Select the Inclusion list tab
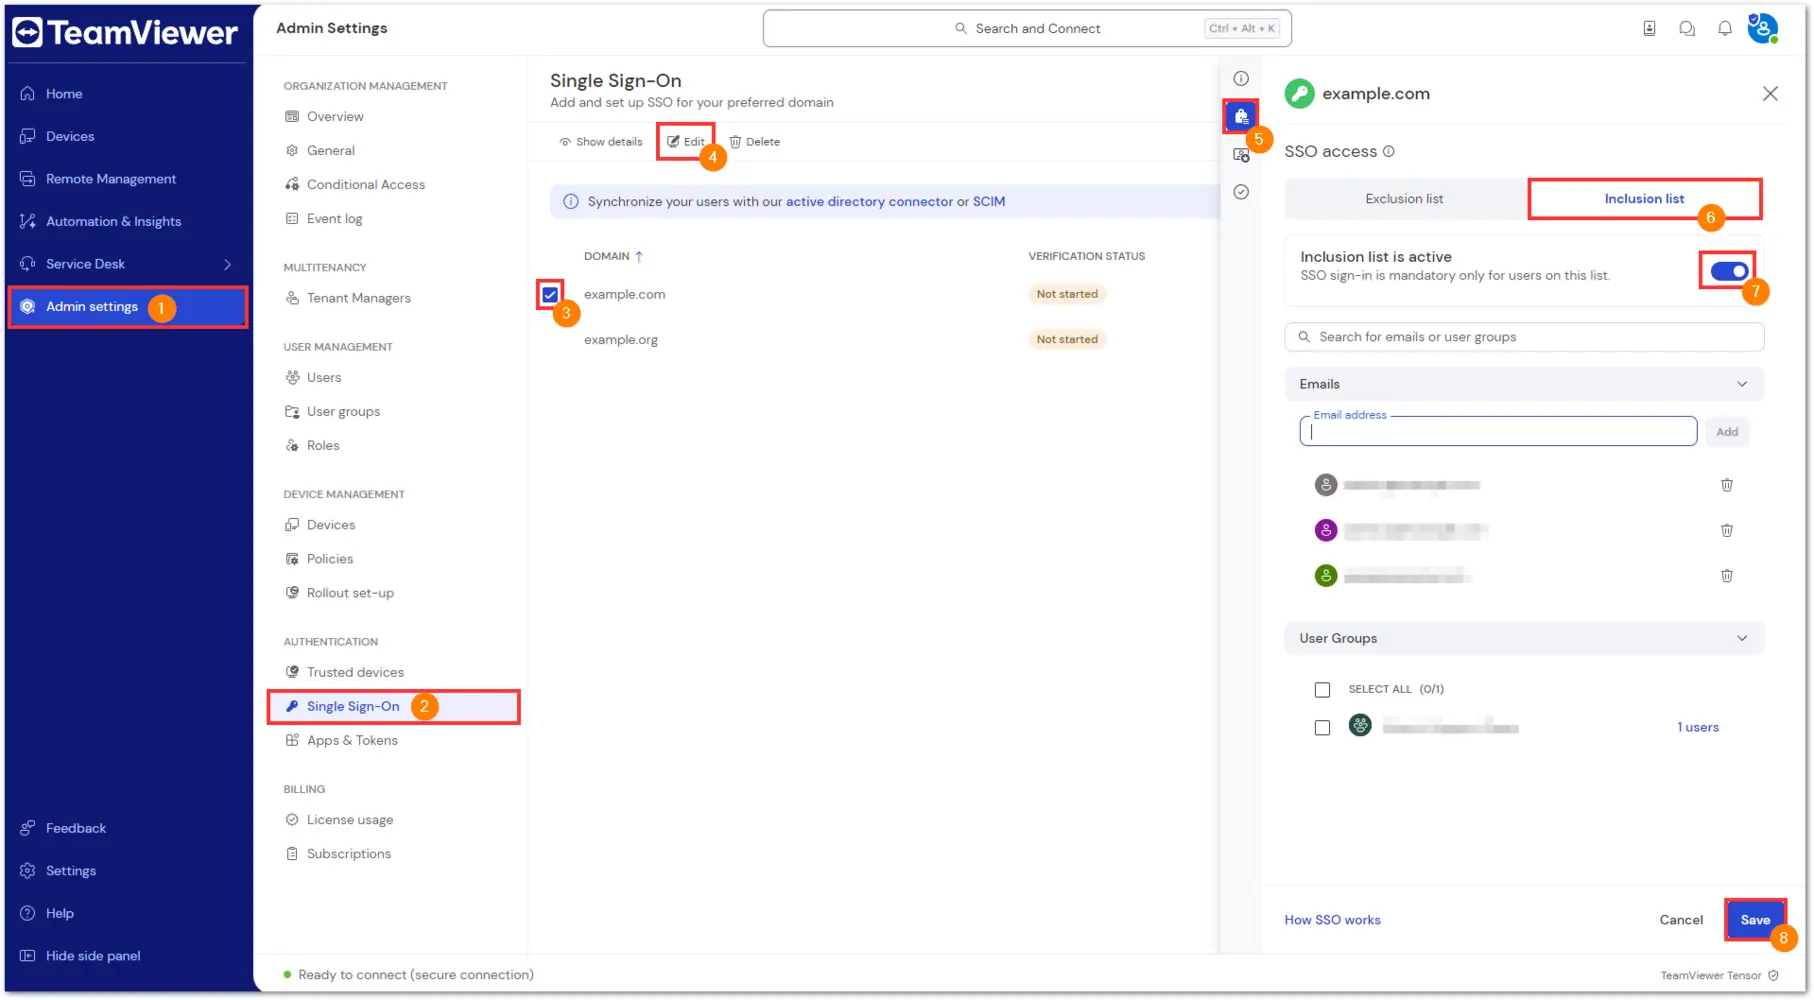 click(x=1644, y=199)
